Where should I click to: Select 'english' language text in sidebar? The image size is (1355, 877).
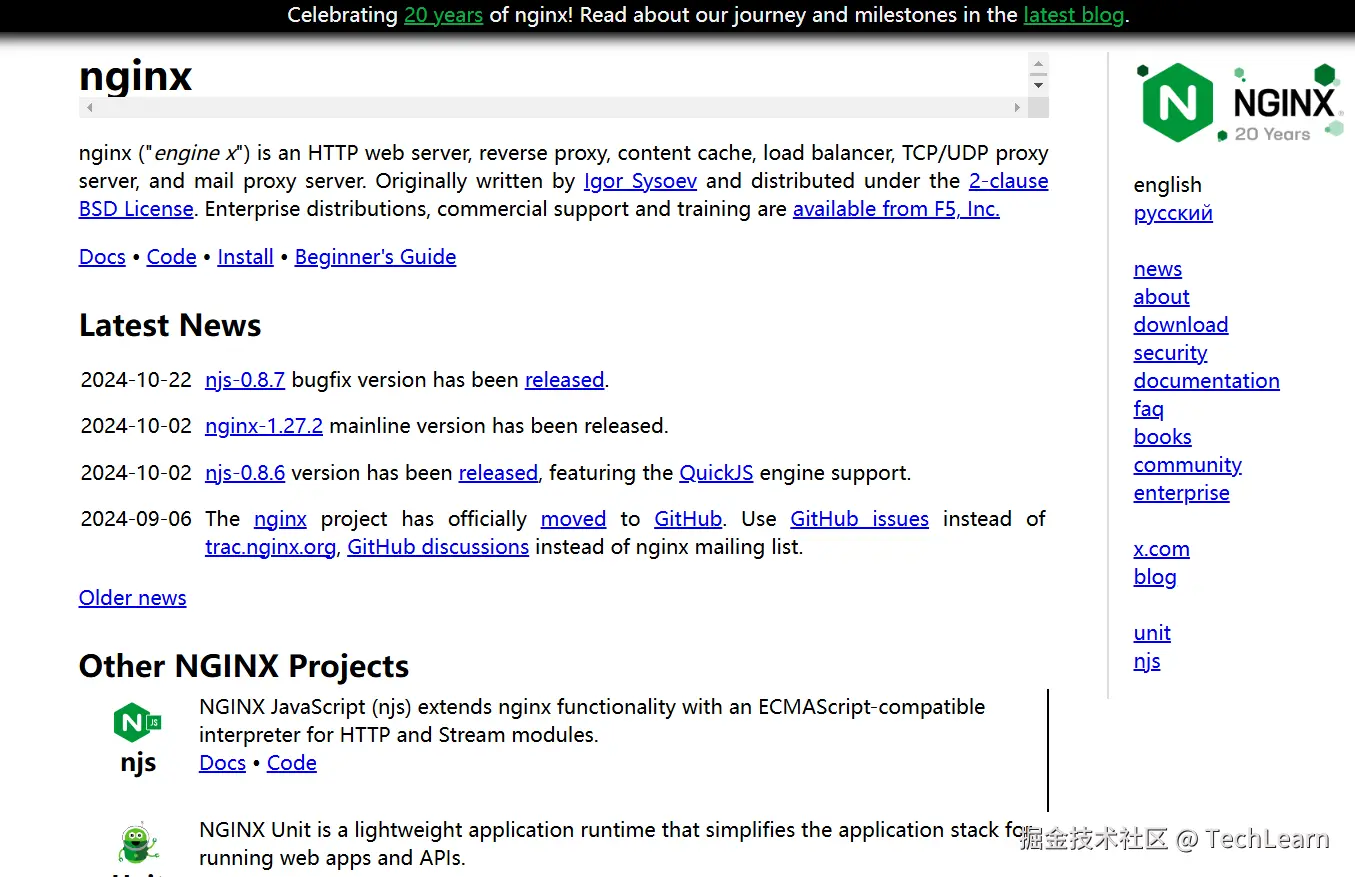point(1167,185)
